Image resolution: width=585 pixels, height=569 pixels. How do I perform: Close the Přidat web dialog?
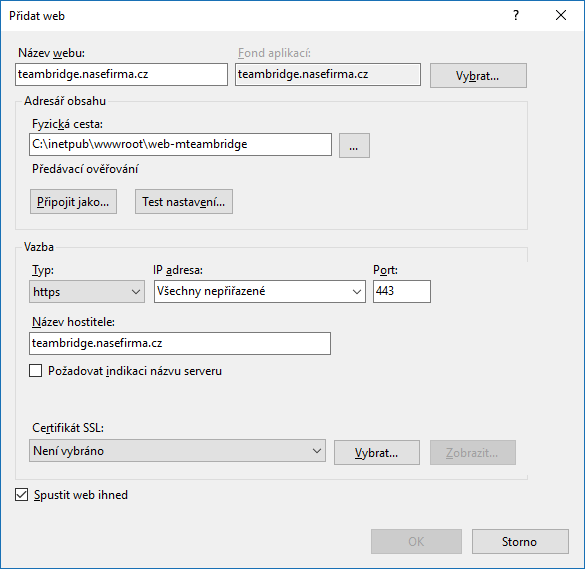[x=561, y=15]
